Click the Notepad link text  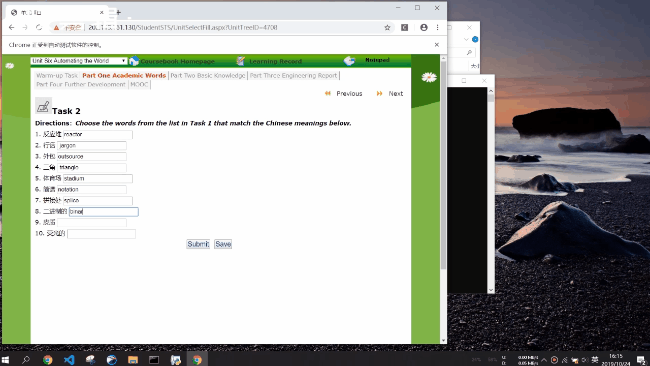(x=377, y=60)
